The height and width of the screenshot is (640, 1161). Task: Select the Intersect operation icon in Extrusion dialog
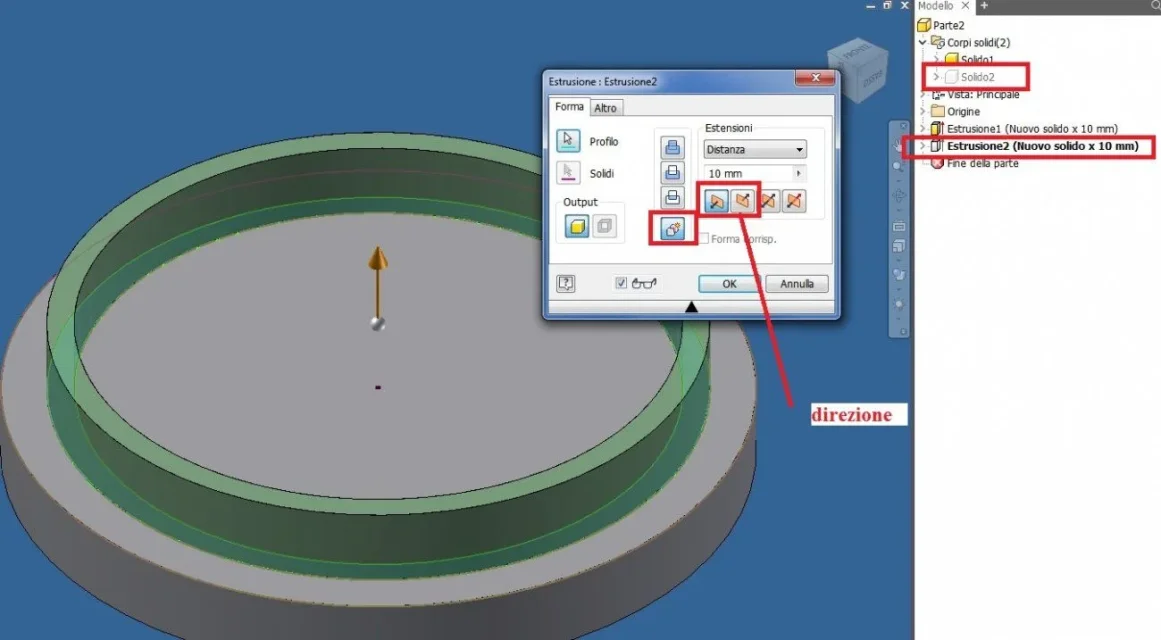pos(672,198)
